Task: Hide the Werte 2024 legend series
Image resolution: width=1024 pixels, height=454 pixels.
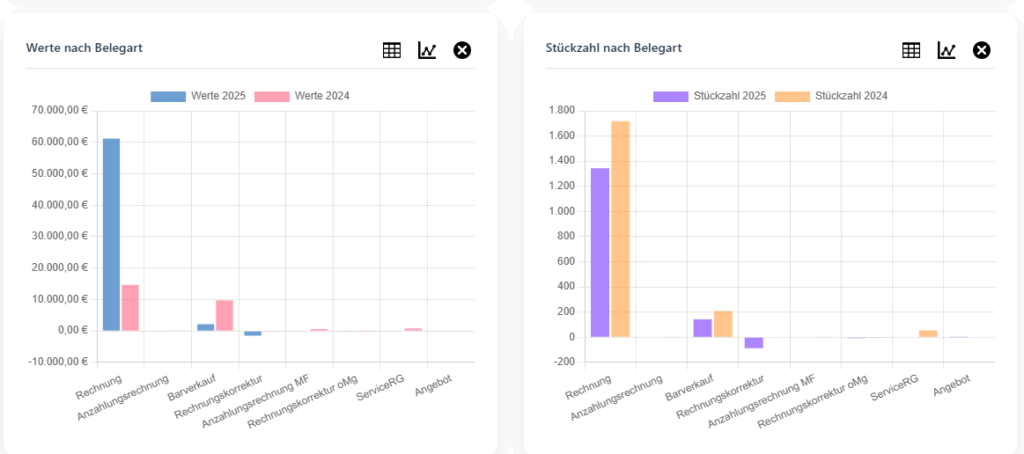Action: tap(301, 96)
